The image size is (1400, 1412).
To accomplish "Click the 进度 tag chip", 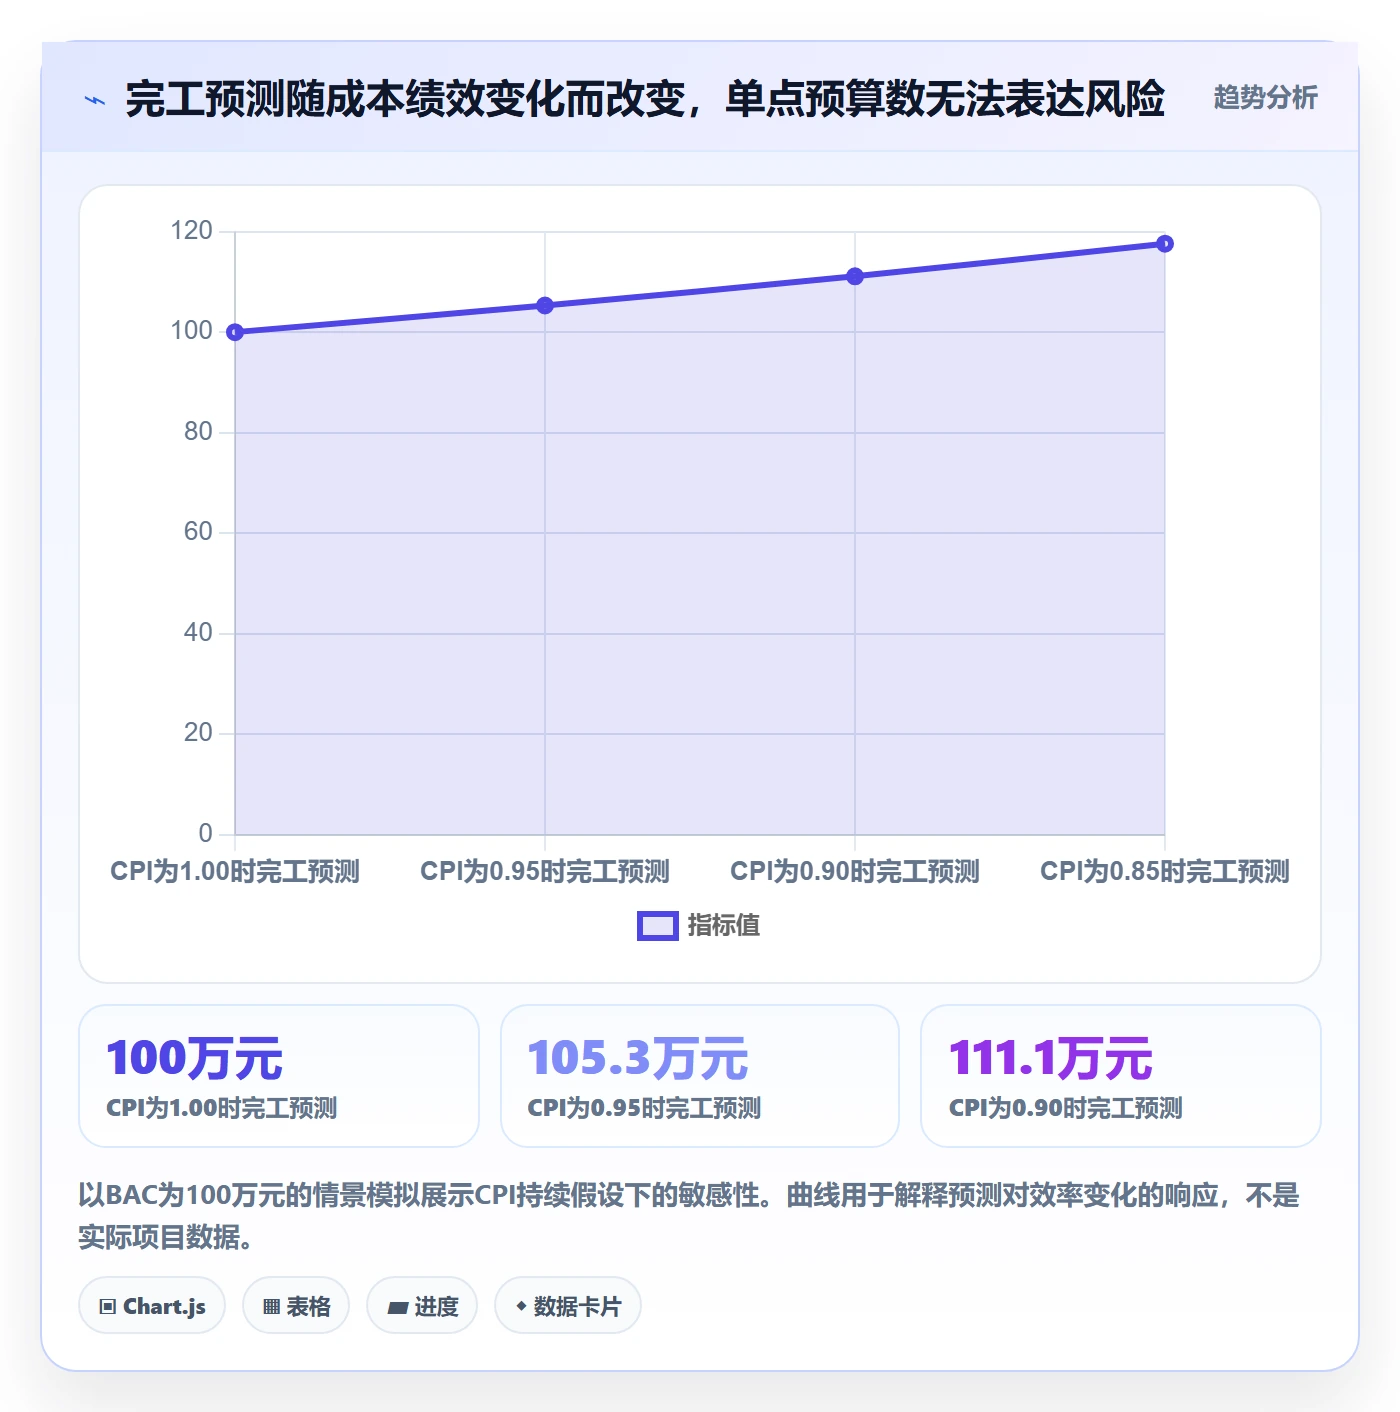I will pyautogui.click(x=422, y=1306).
